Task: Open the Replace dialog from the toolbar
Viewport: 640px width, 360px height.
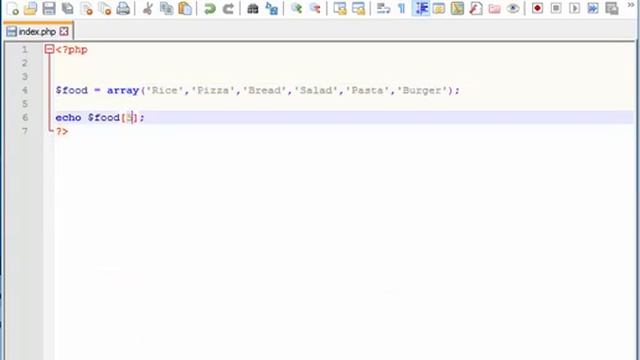Action: [x=271, y=8]
